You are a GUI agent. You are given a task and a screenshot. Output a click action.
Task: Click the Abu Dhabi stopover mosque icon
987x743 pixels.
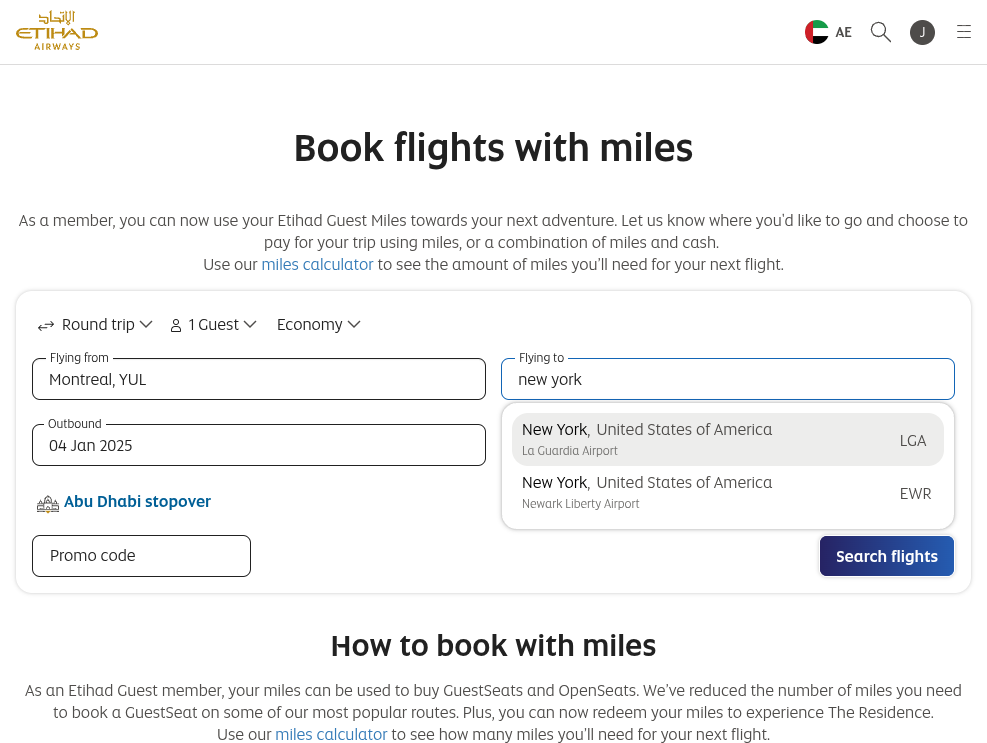click(48, 504)
